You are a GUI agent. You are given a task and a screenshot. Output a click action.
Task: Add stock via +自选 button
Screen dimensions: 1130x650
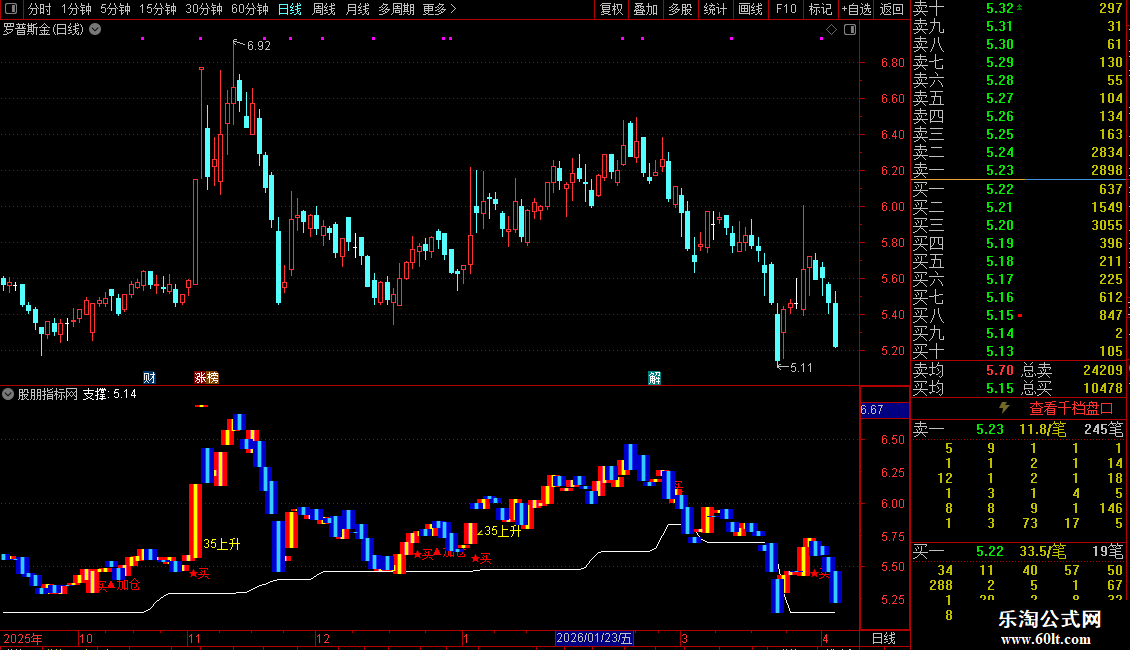coord(856,9)
